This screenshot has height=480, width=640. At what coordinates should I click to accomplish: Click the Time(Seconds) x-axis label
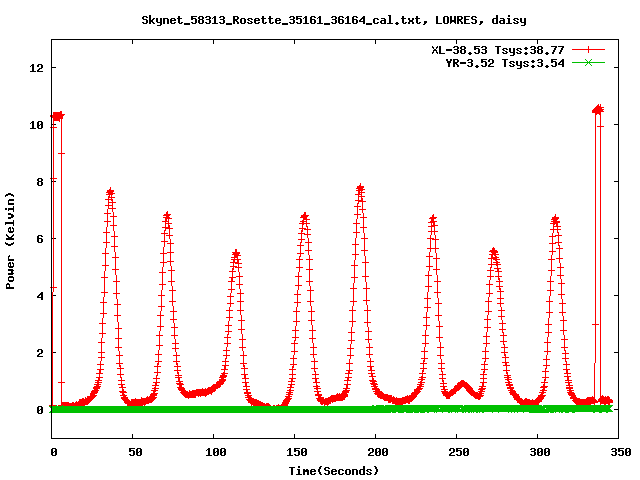(x=333, y=470)
